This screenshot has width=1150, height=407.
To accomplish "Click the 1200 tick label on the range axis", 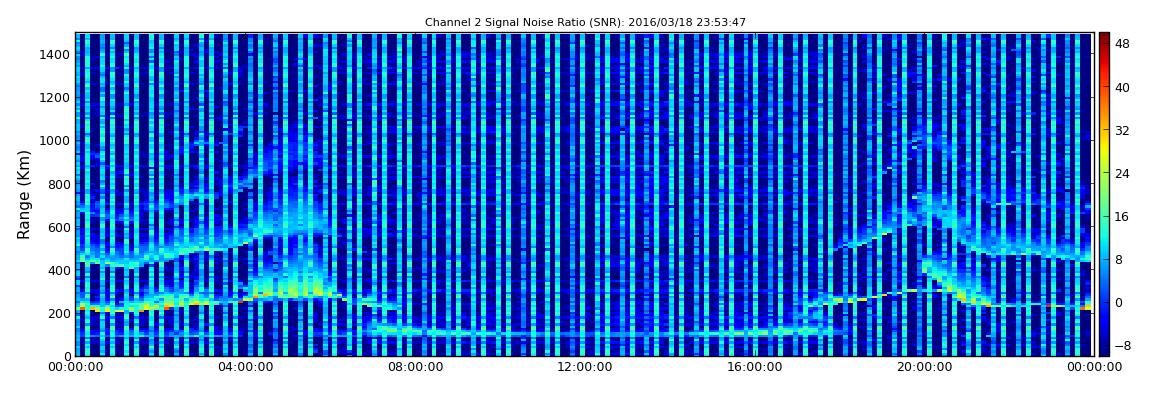I will [x=56, y=98].
